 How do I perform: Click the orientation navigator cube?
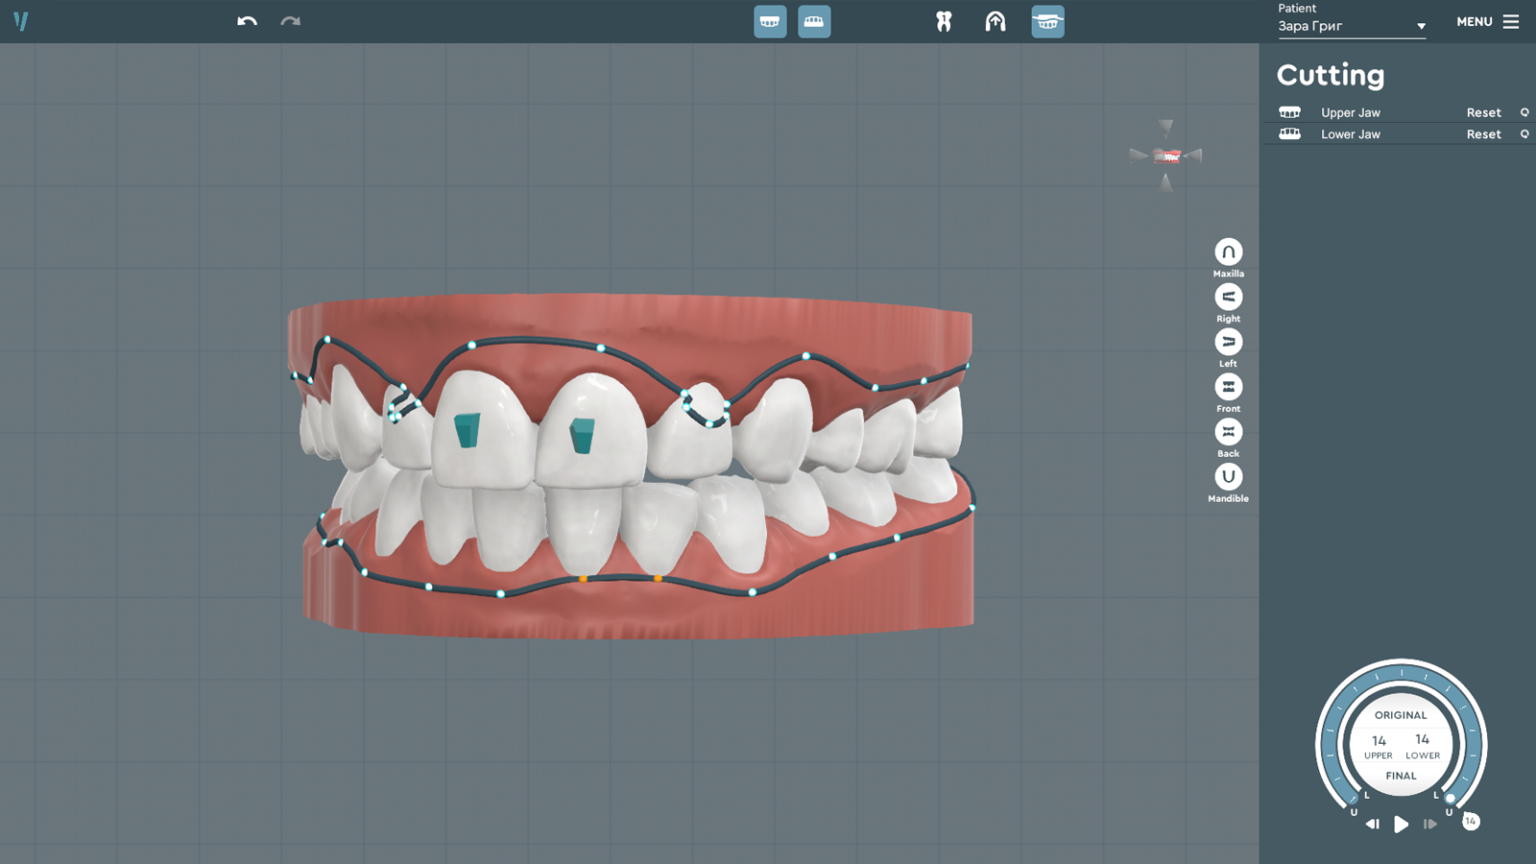click(1166, 156)
